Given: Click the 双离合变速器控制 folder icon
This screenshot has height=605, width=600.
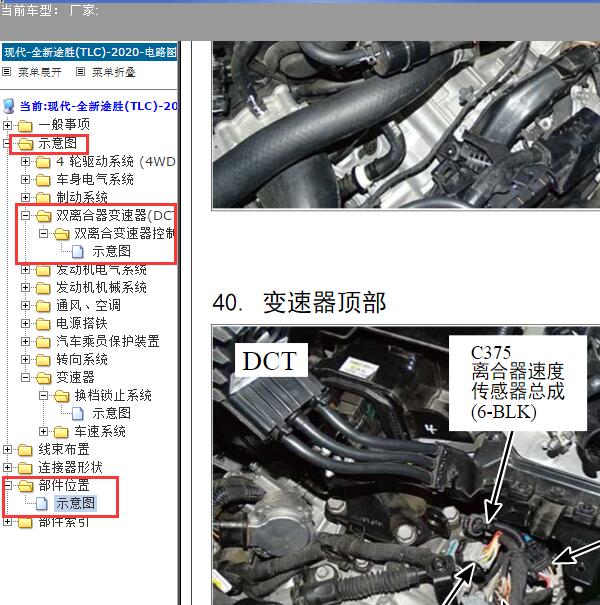Looking at the screenshot, I should point(61,234).
